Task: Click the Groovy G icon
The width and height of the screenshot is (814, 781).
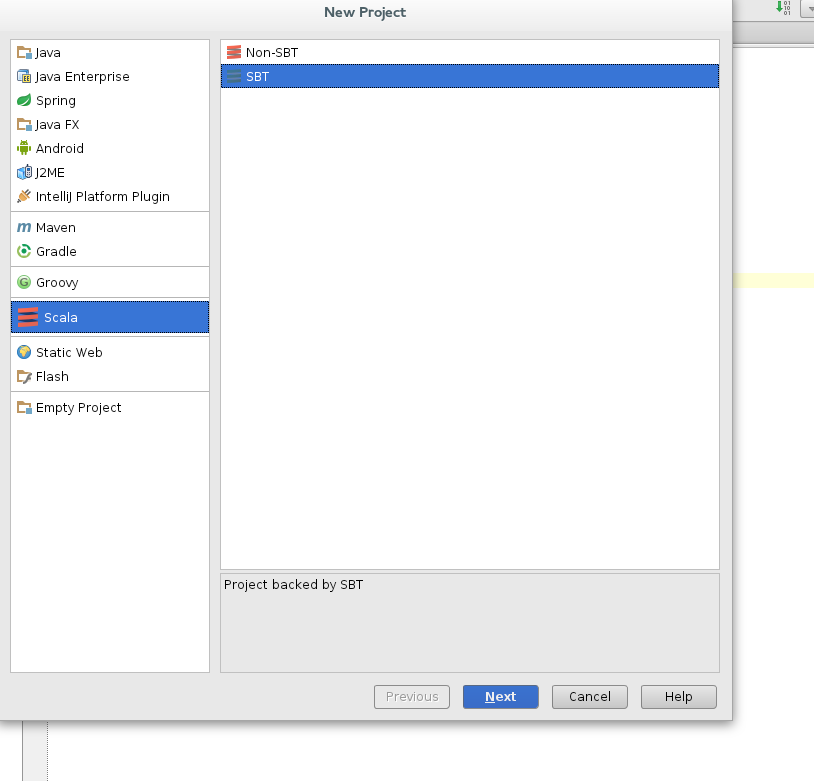Action: (24, 282)
